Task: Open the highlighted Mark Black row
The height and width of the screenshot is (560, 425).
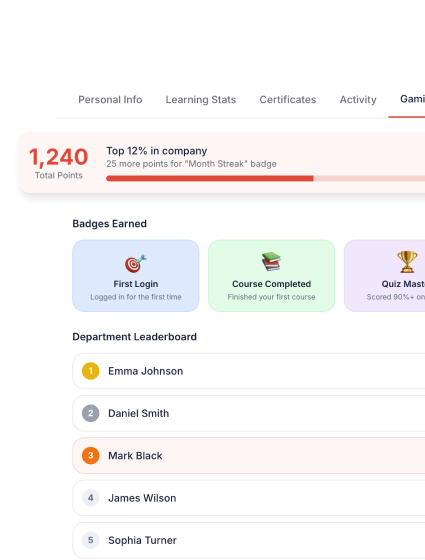Action: (x=249, y=455)
